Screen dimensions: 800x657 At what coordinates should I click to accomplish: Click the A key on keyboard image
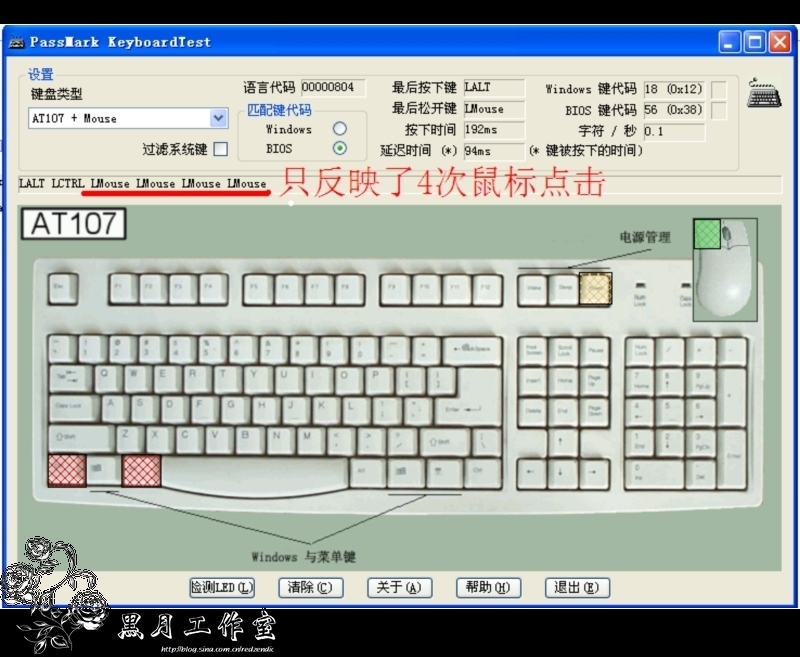pyautogui.click(x=115, y=409)
